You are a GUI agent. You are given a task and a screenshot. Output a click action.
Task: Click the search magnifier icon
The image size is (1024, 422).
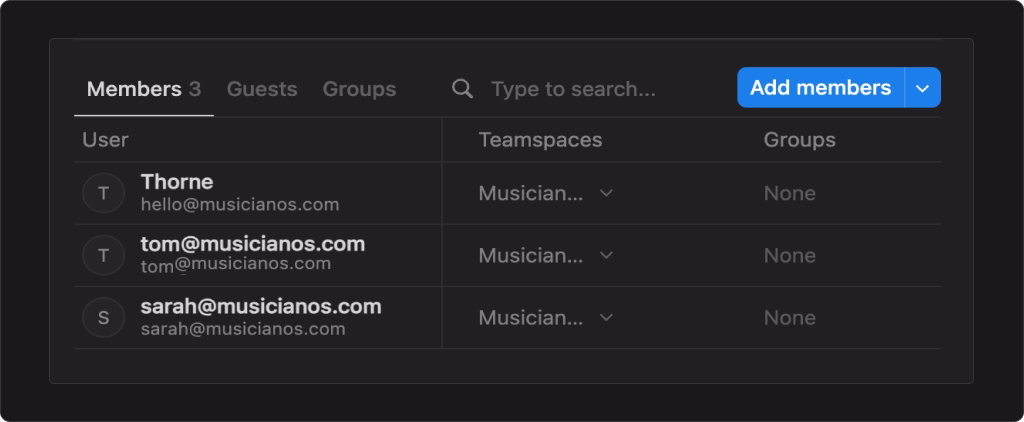pos(462,88)
